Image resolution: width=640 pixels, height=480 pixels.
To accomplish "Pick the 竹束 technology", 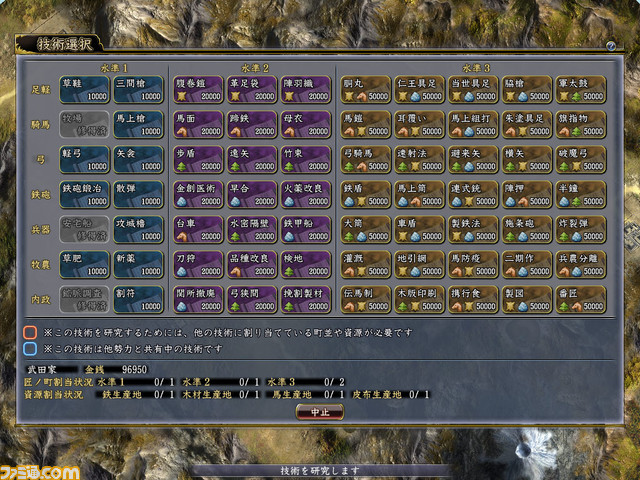I will [306, 160].
